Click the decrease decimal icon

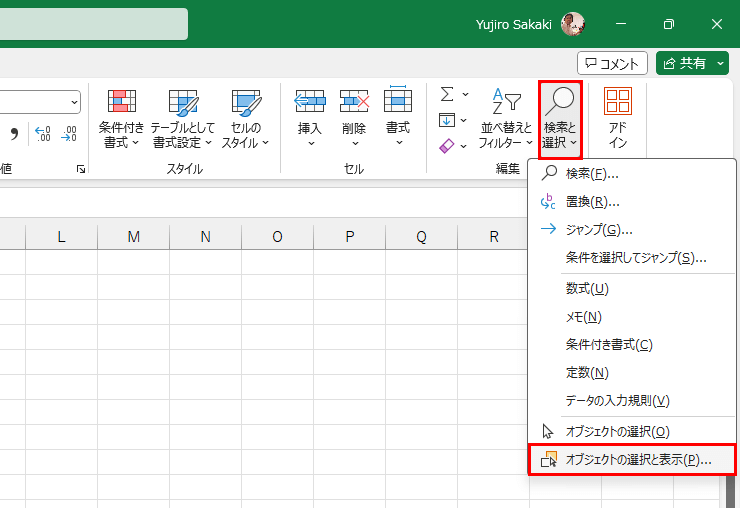coord(69,134)
